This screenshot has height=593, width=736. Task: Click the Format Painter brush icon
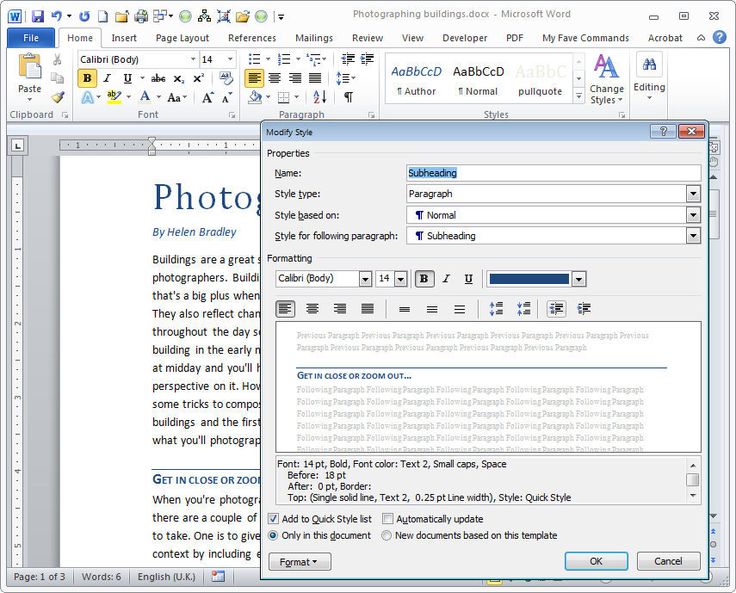(x=57, y=97)
